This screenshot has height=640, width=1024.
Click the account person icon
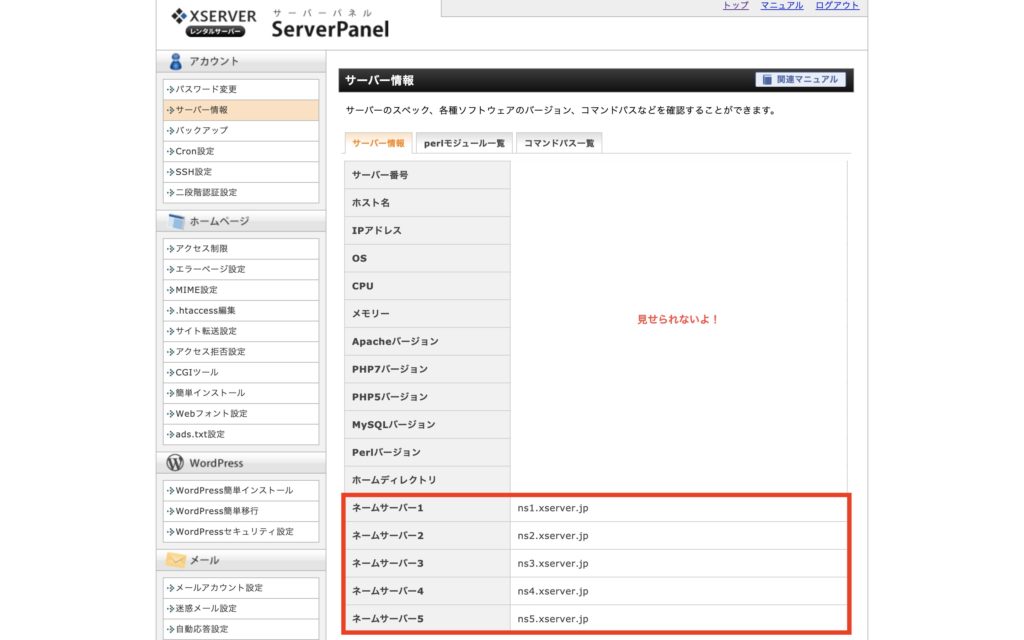click(x=175, y=61)
